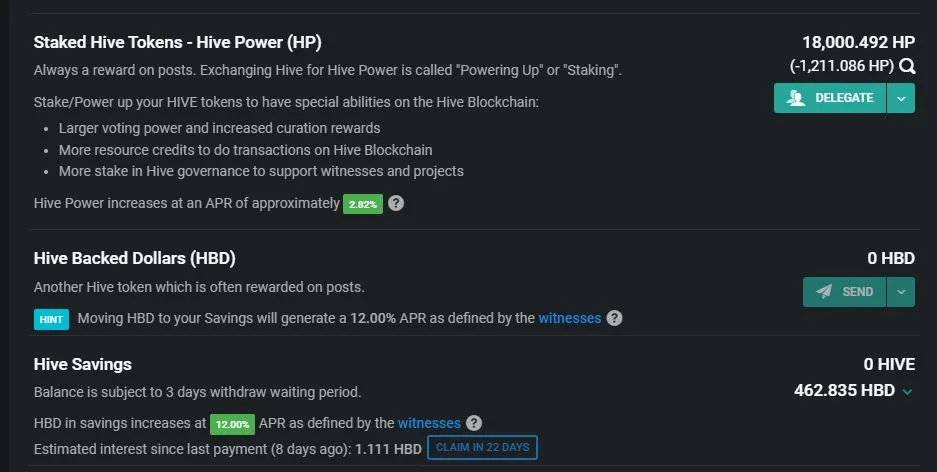Click the 0 HBD balance
Image resolution: width=937 pixels, height=472 pixels.
pos(891,258)
